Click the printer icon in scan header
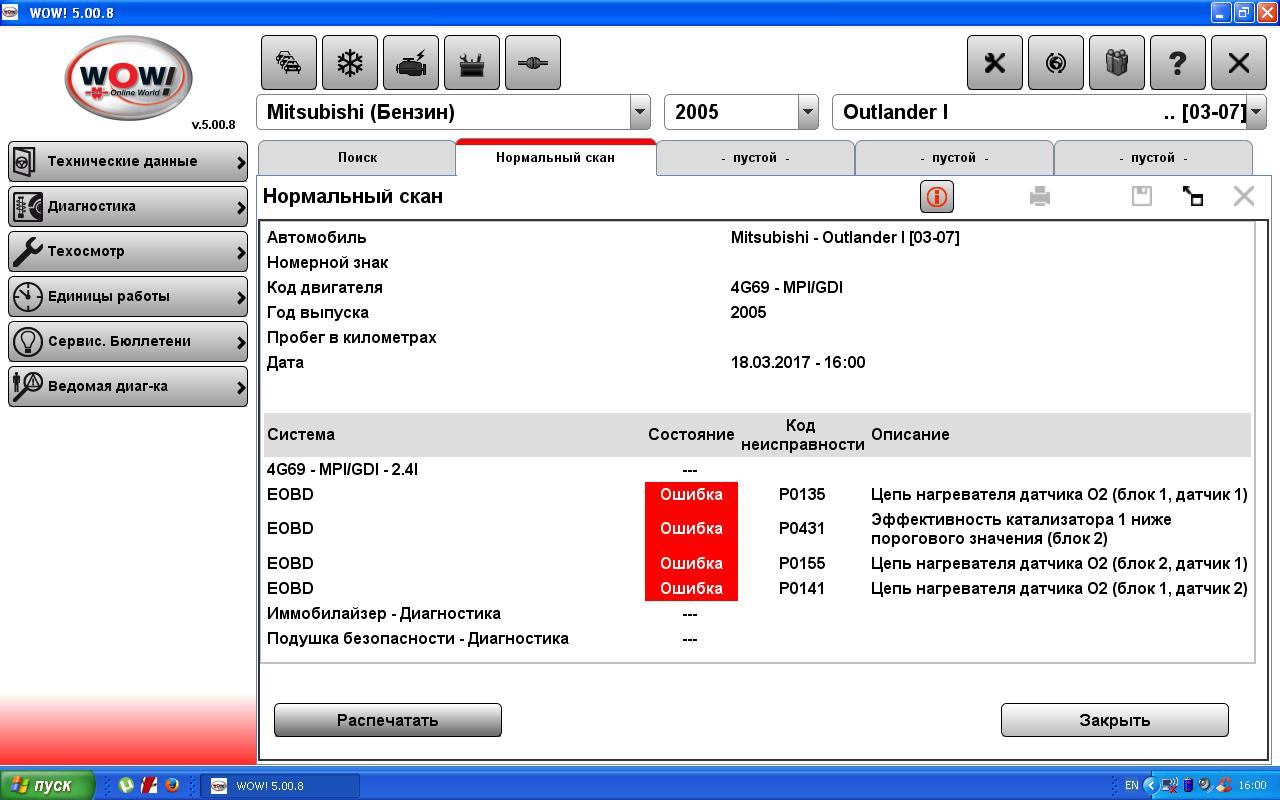The height and width of the screenshot is (800, 1280). 1040,196
